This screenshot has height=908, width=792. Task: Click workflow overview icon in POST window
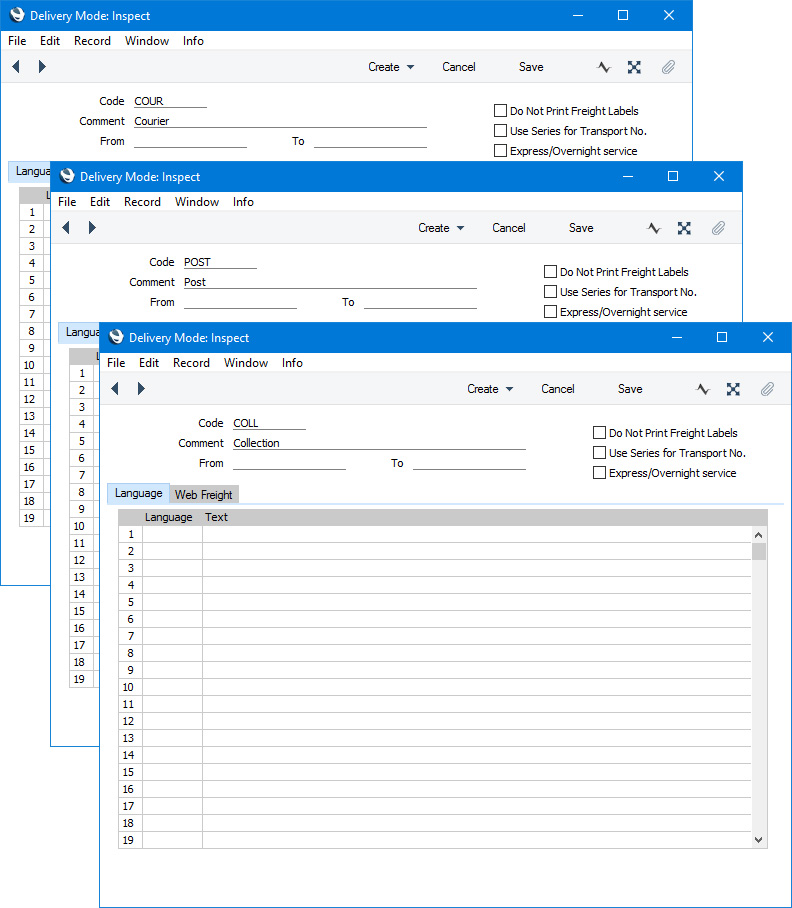(x=684, y=228)
